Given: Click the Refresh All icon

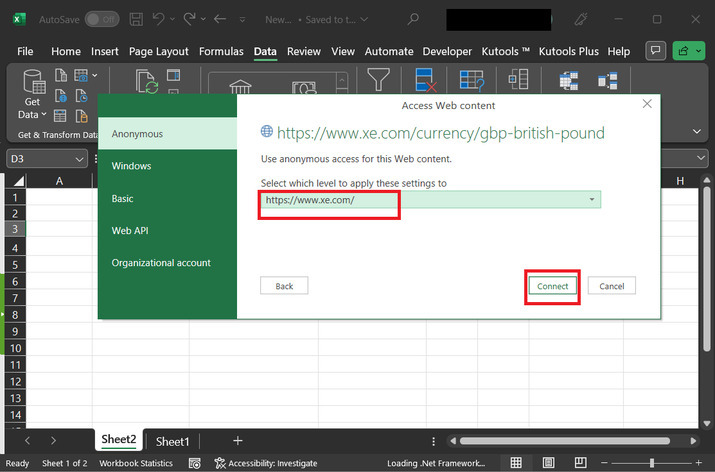Looking at the screenshot, I should click(147, 81).
